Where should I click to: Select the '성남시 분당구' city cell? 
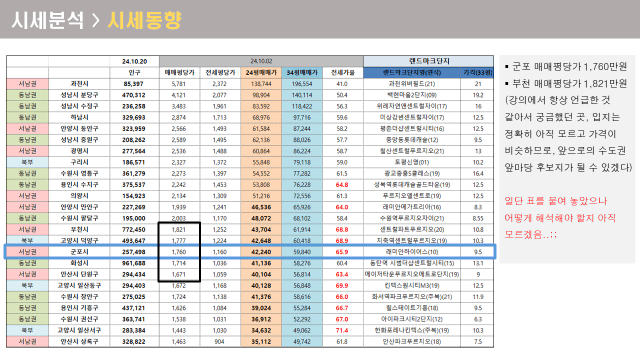[x=79, y=95]
